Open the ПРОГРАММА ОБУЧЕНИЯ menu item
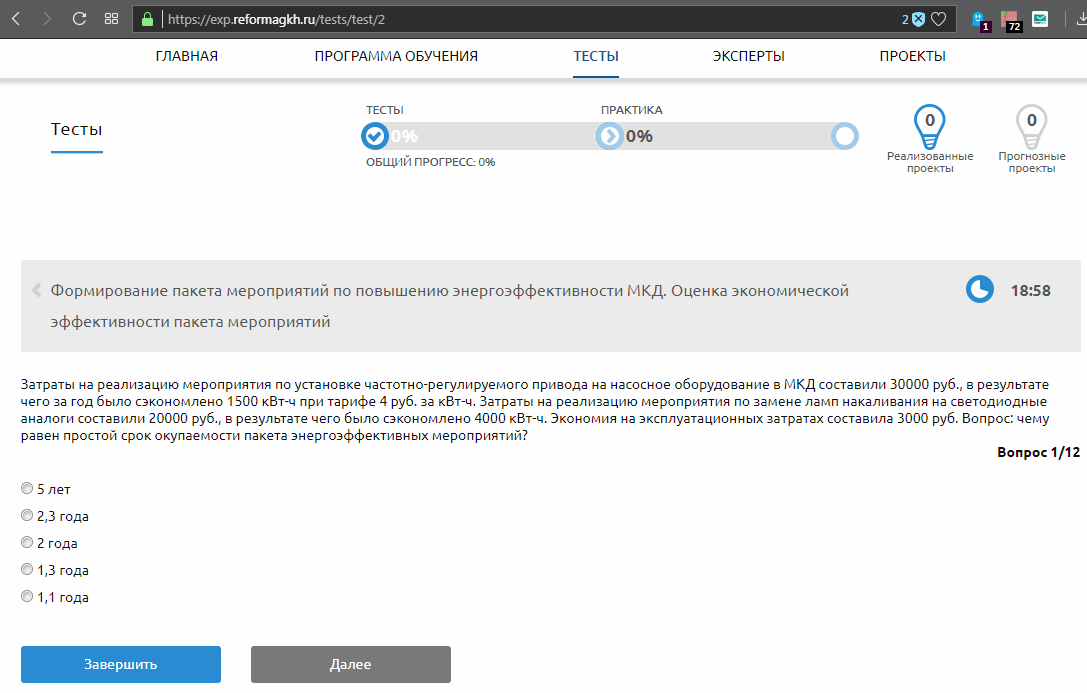This screenshot has width=1087, height=693. pos(396,57)
